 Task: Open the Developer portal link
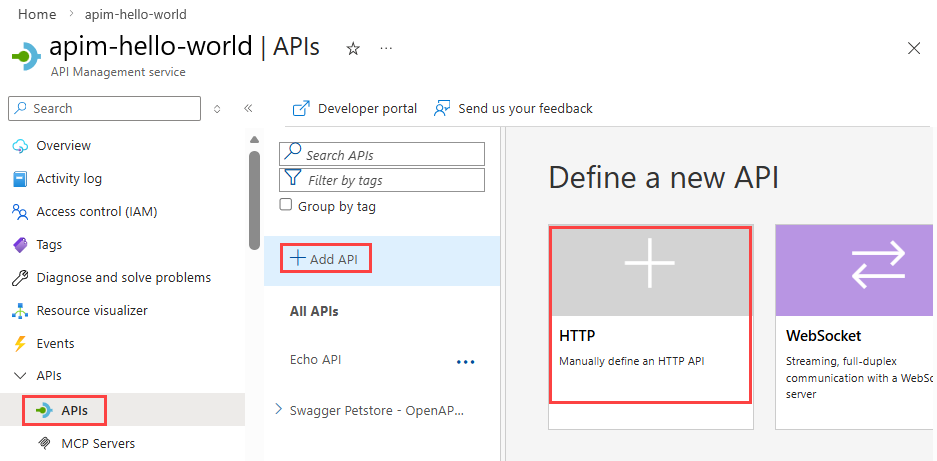(368, 109)
